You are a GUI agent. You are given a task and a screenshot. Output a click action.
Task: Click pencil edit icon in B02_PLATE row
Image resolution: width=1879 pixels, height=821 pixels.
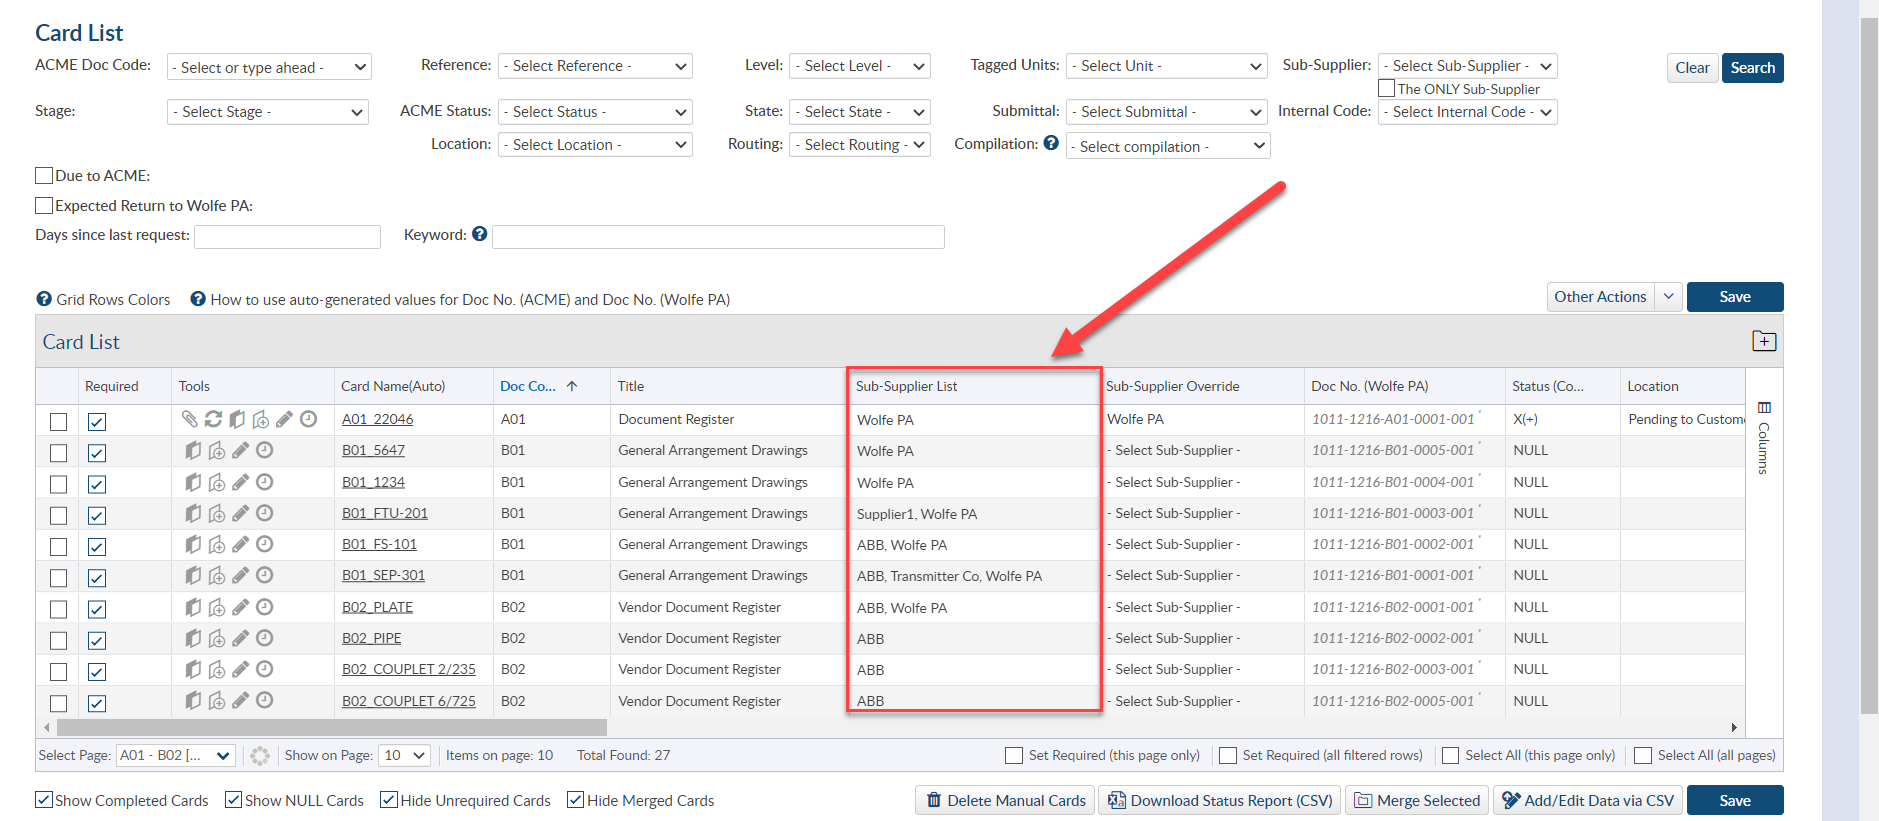coord(240,607)
